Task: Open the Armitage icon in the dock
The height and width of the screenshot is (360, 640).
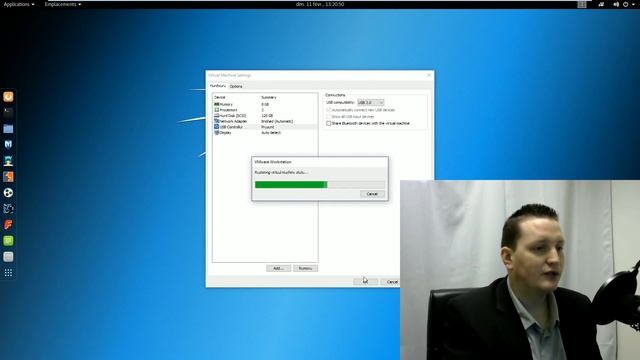Action: pyautogui.click(x=8, y=161)
